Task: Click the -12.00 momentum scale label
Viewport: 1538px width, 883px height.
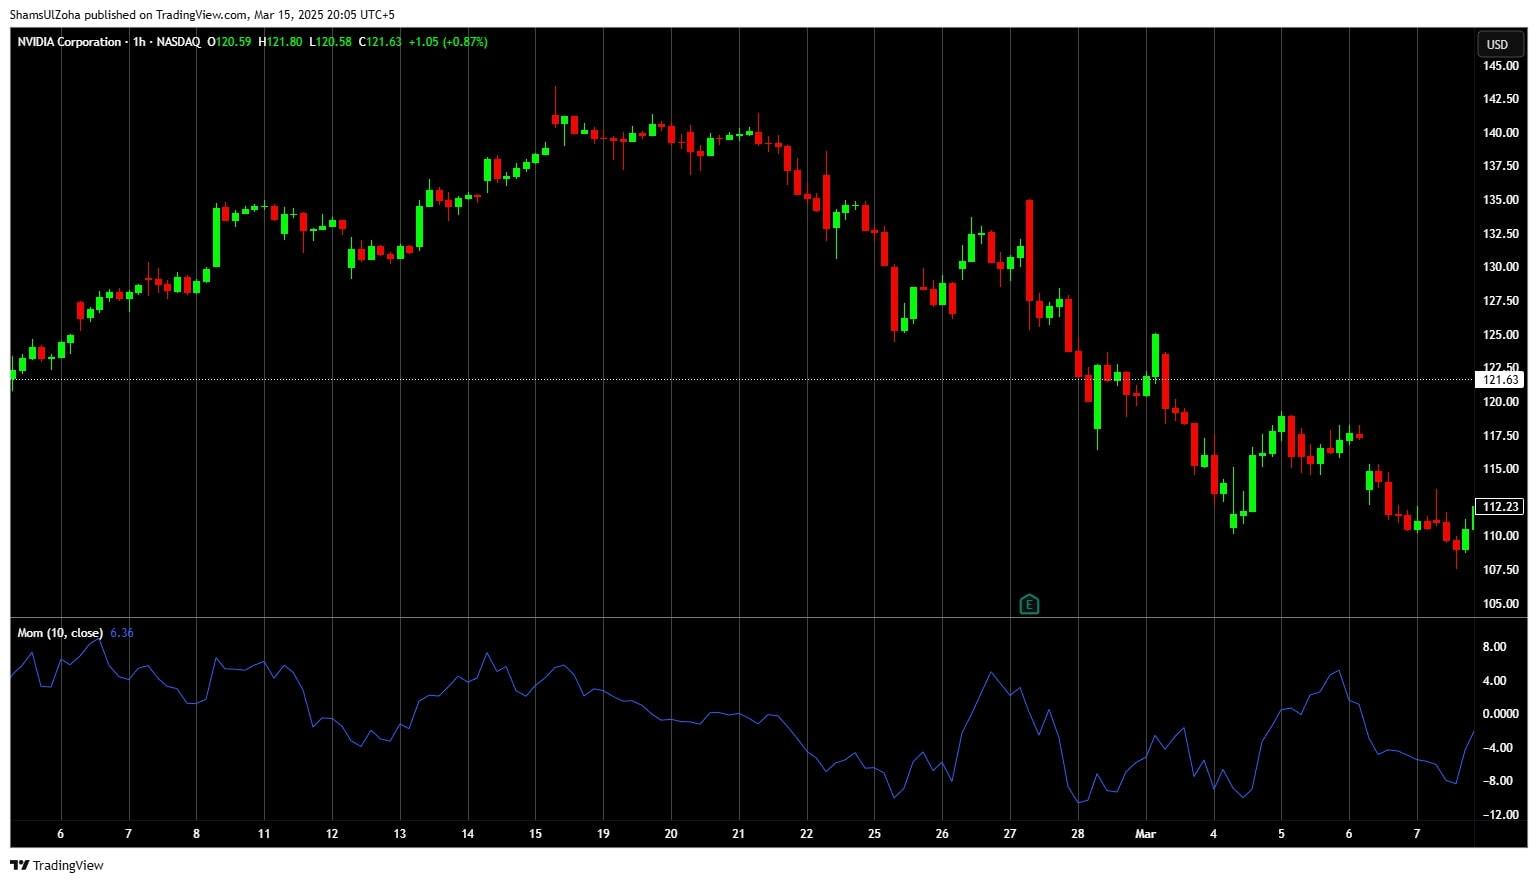Action: pos(1500,815)
